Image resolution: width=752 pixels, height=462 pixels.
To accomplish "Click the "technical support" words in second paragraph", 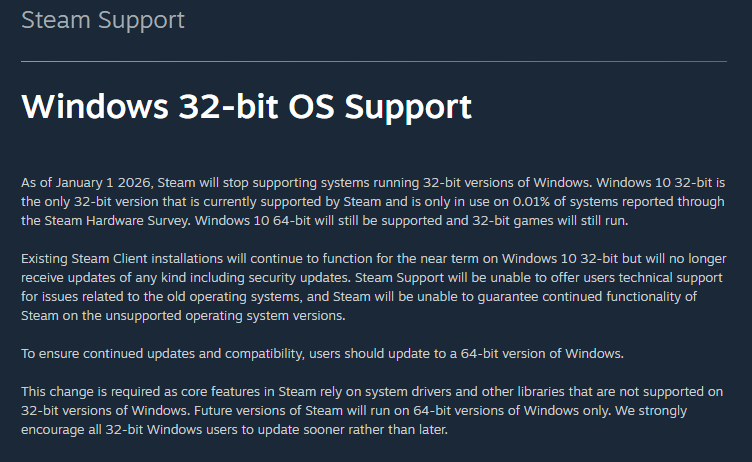I will [670, 278].
